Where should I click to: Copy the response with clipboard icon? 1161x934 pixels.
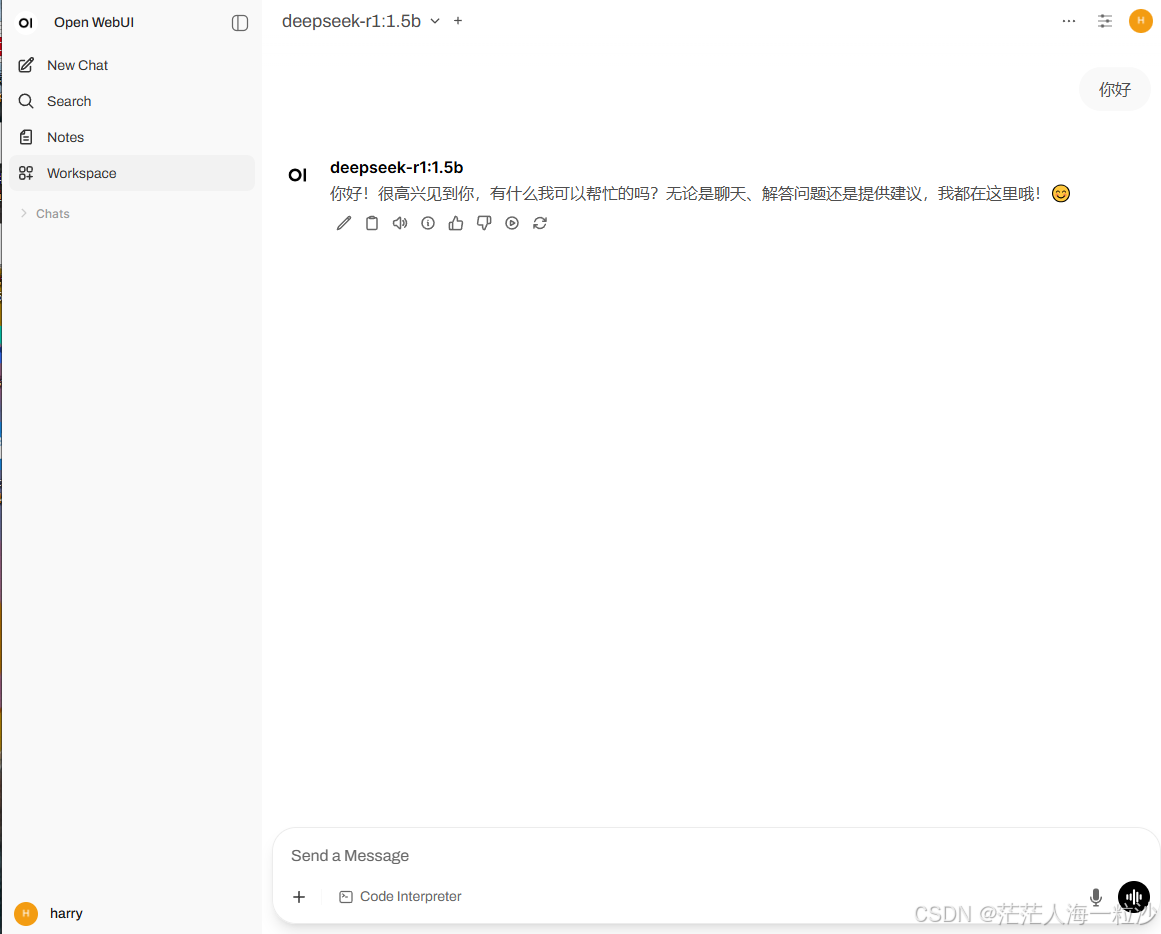pos(372,223)
